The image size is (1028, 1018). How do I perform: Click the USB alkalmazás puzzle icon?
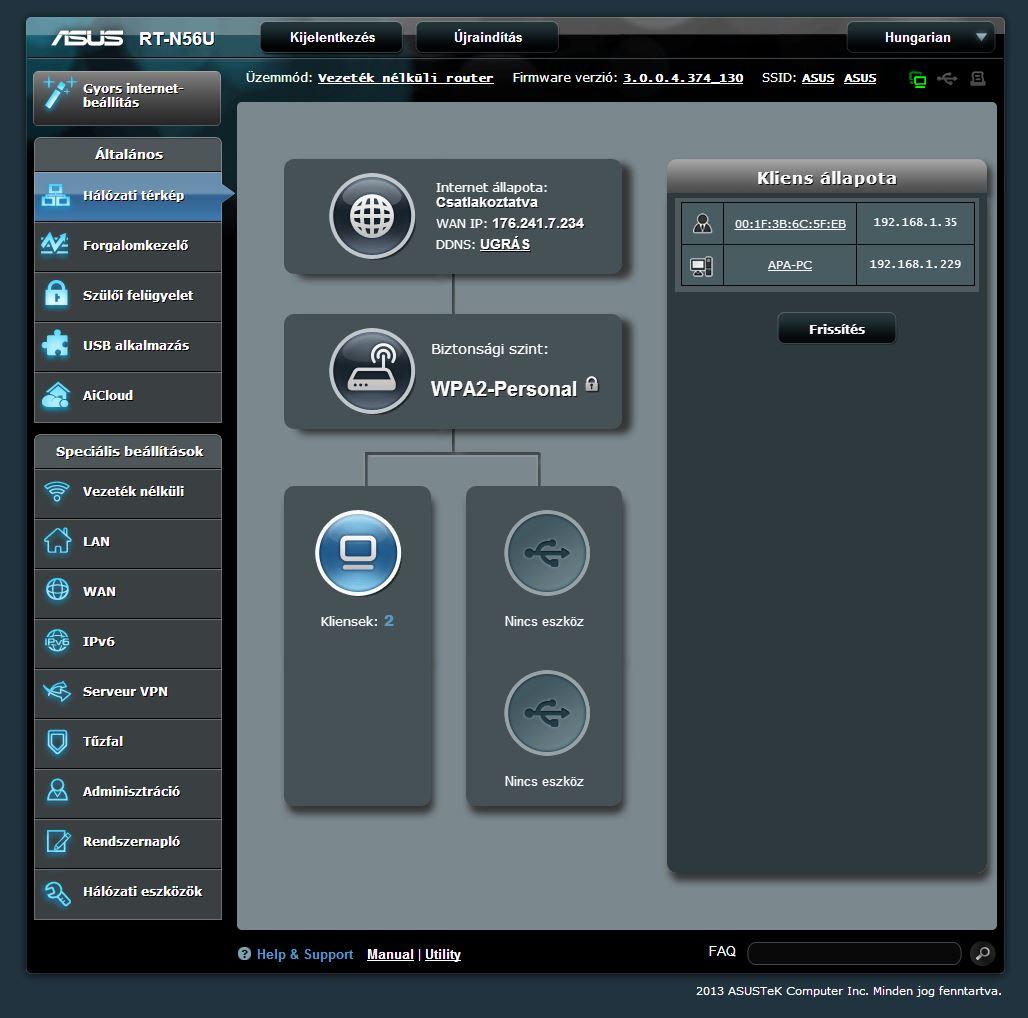click(56, 344)
